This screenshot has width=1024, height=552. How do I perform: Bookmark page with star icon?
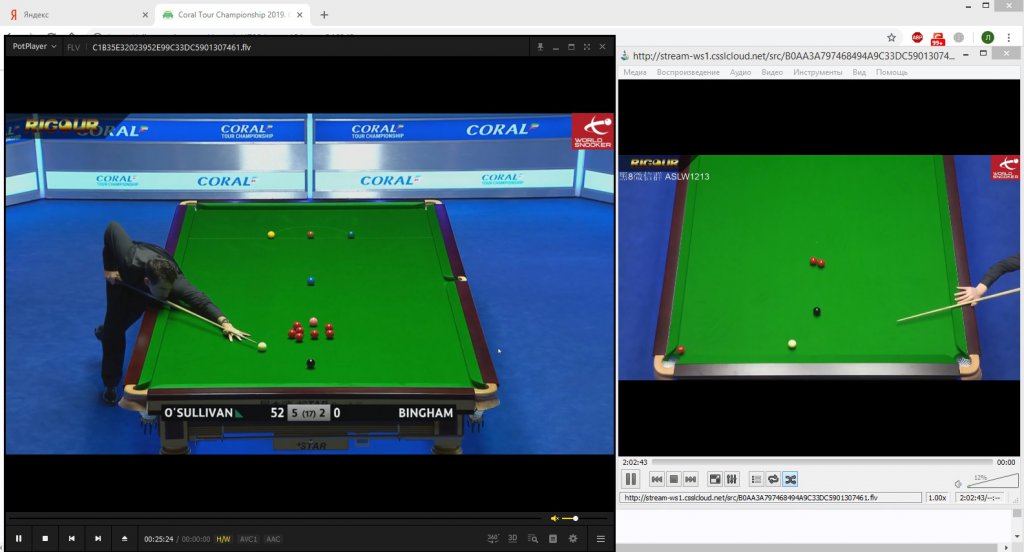coord(891,37)
